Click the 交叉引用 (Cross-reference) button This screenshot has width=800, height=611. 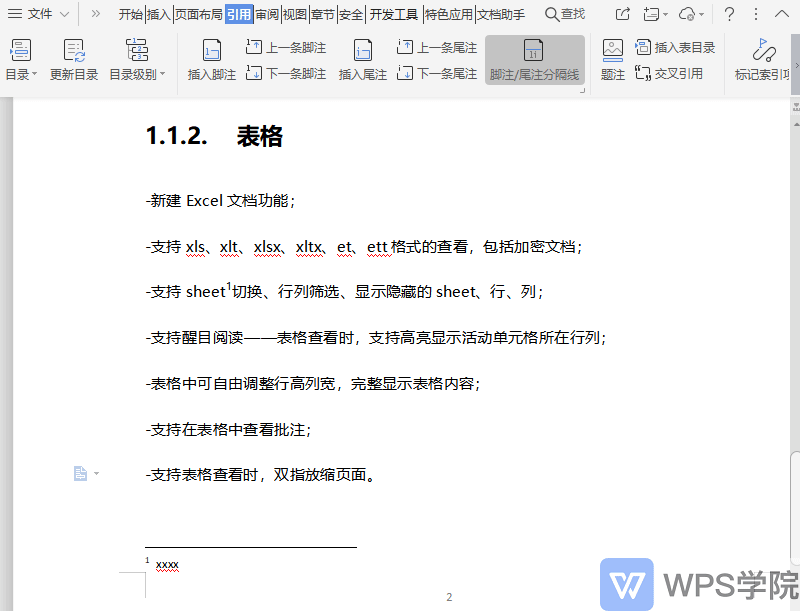pos(669,74)
